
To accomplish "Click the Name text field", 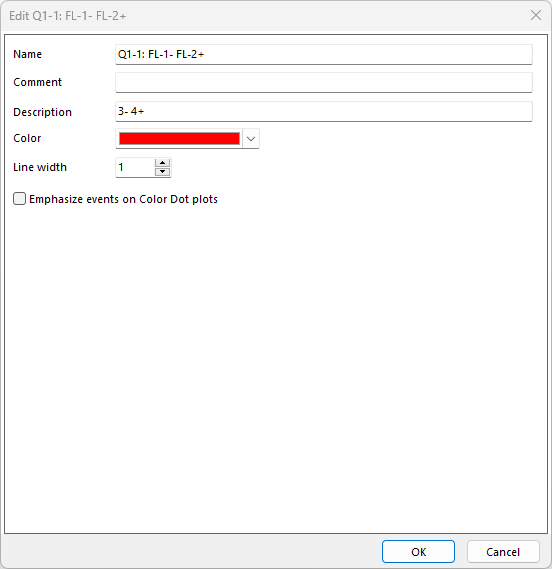I will [324, 54].
